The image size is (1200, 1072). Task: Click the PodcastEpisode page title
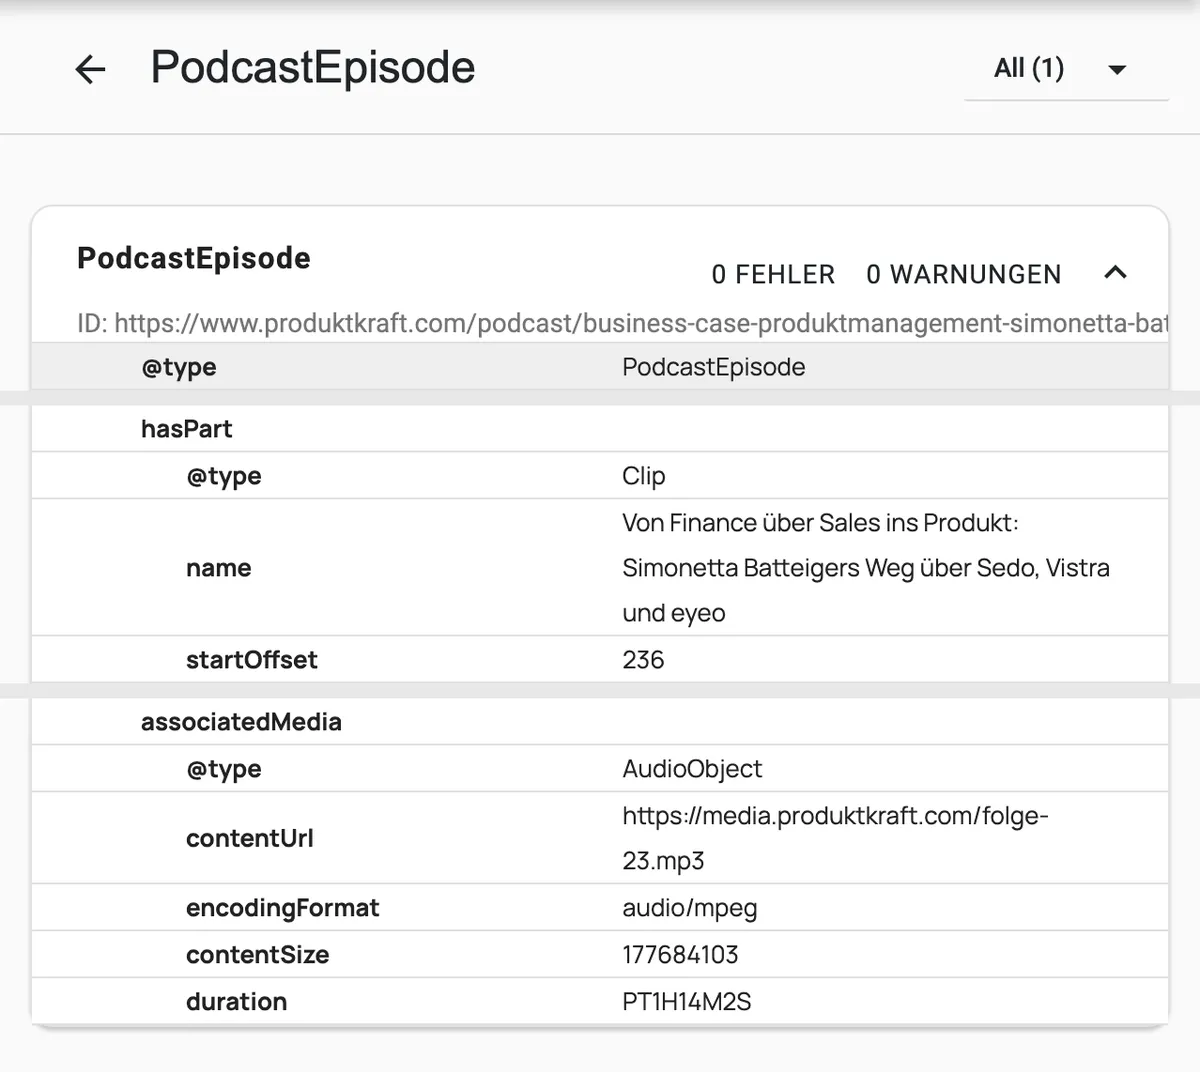coord(313,68)
